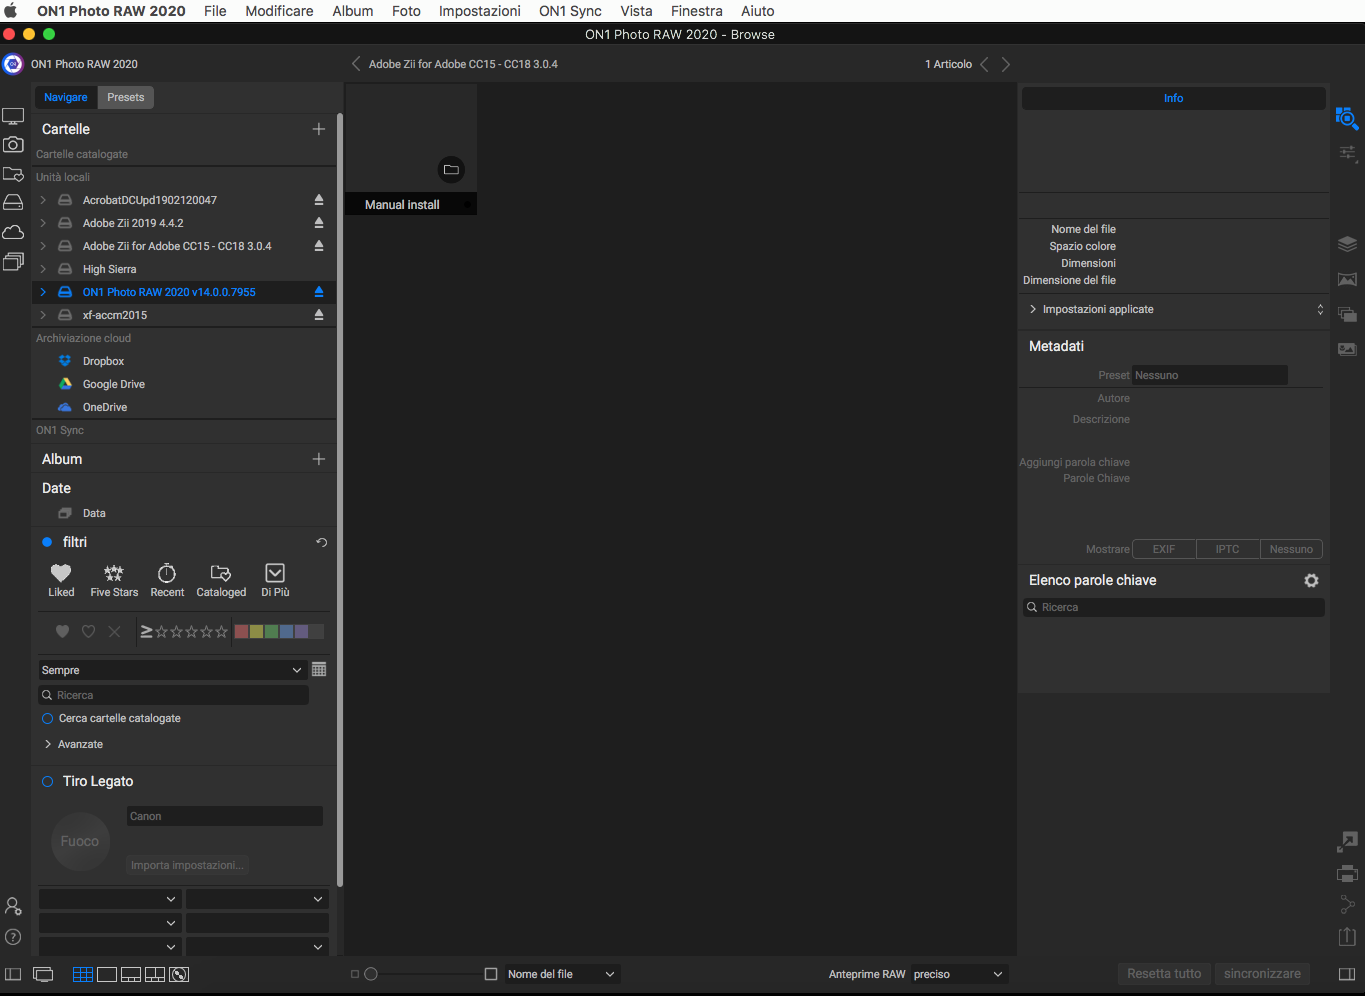1365x996 pixels.
Task: Apply the Cataloged quick filter
Action: point(221,580)
